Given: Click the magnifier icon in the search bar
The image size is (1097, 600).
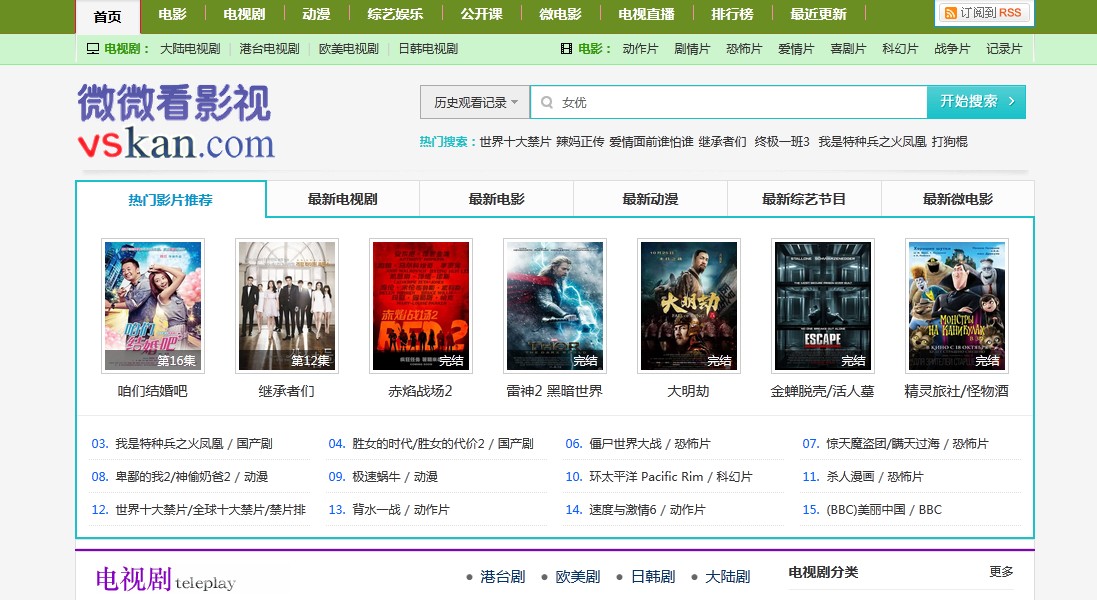Looking at the screenshot, I should [546, 101].
